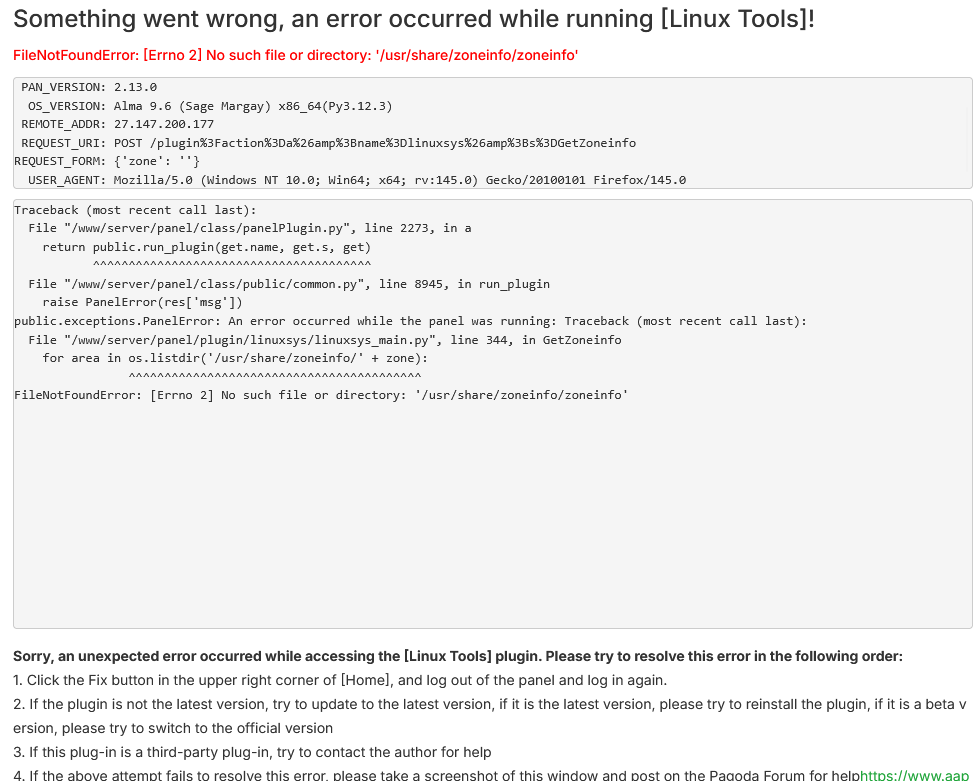Click the REQUEST_URI POST plugin line
977x781 pixels.
(x=328, y=143)
